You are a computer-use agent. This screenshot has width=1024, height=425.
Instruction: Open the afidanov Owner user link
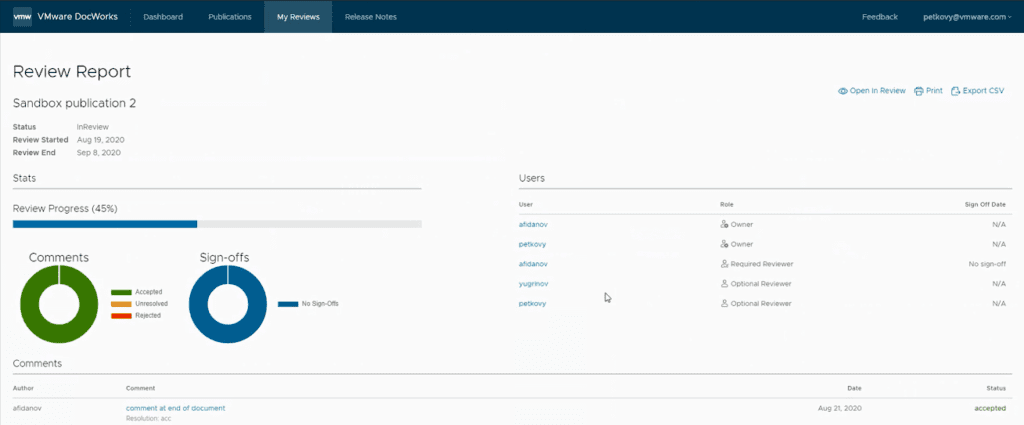click(533, 225)
